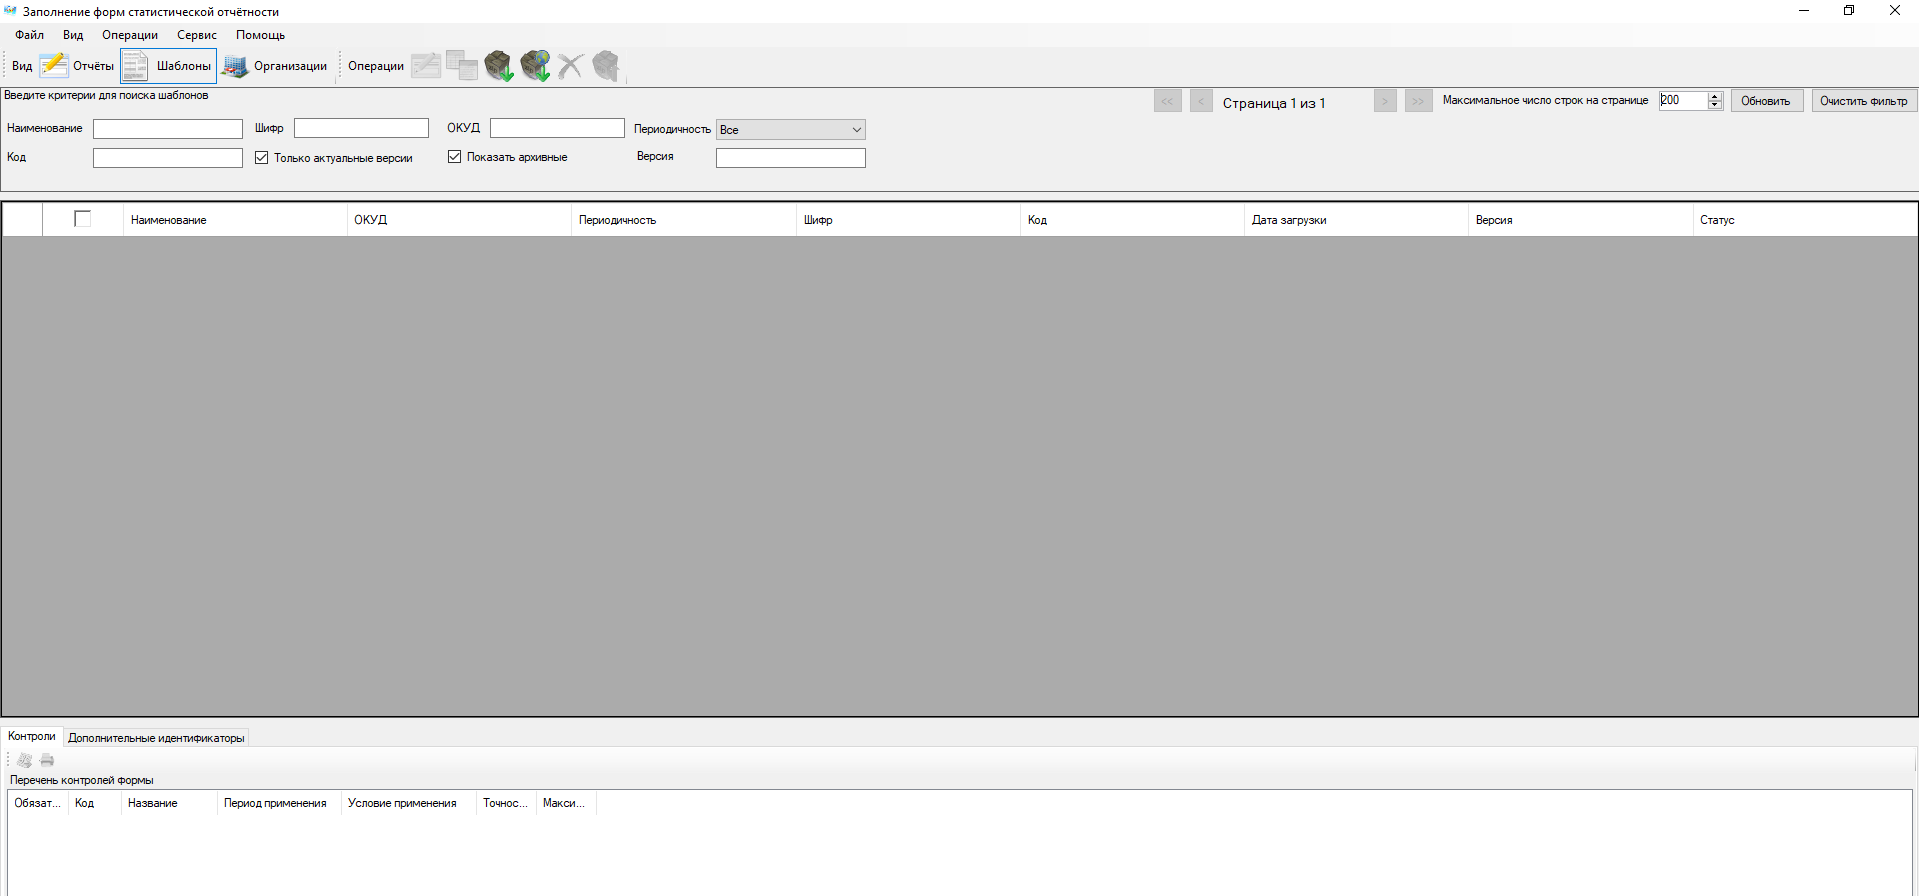1919x896 pixels.
Task: Open the Операции menu in the menu bar
Action: point(130,35)
